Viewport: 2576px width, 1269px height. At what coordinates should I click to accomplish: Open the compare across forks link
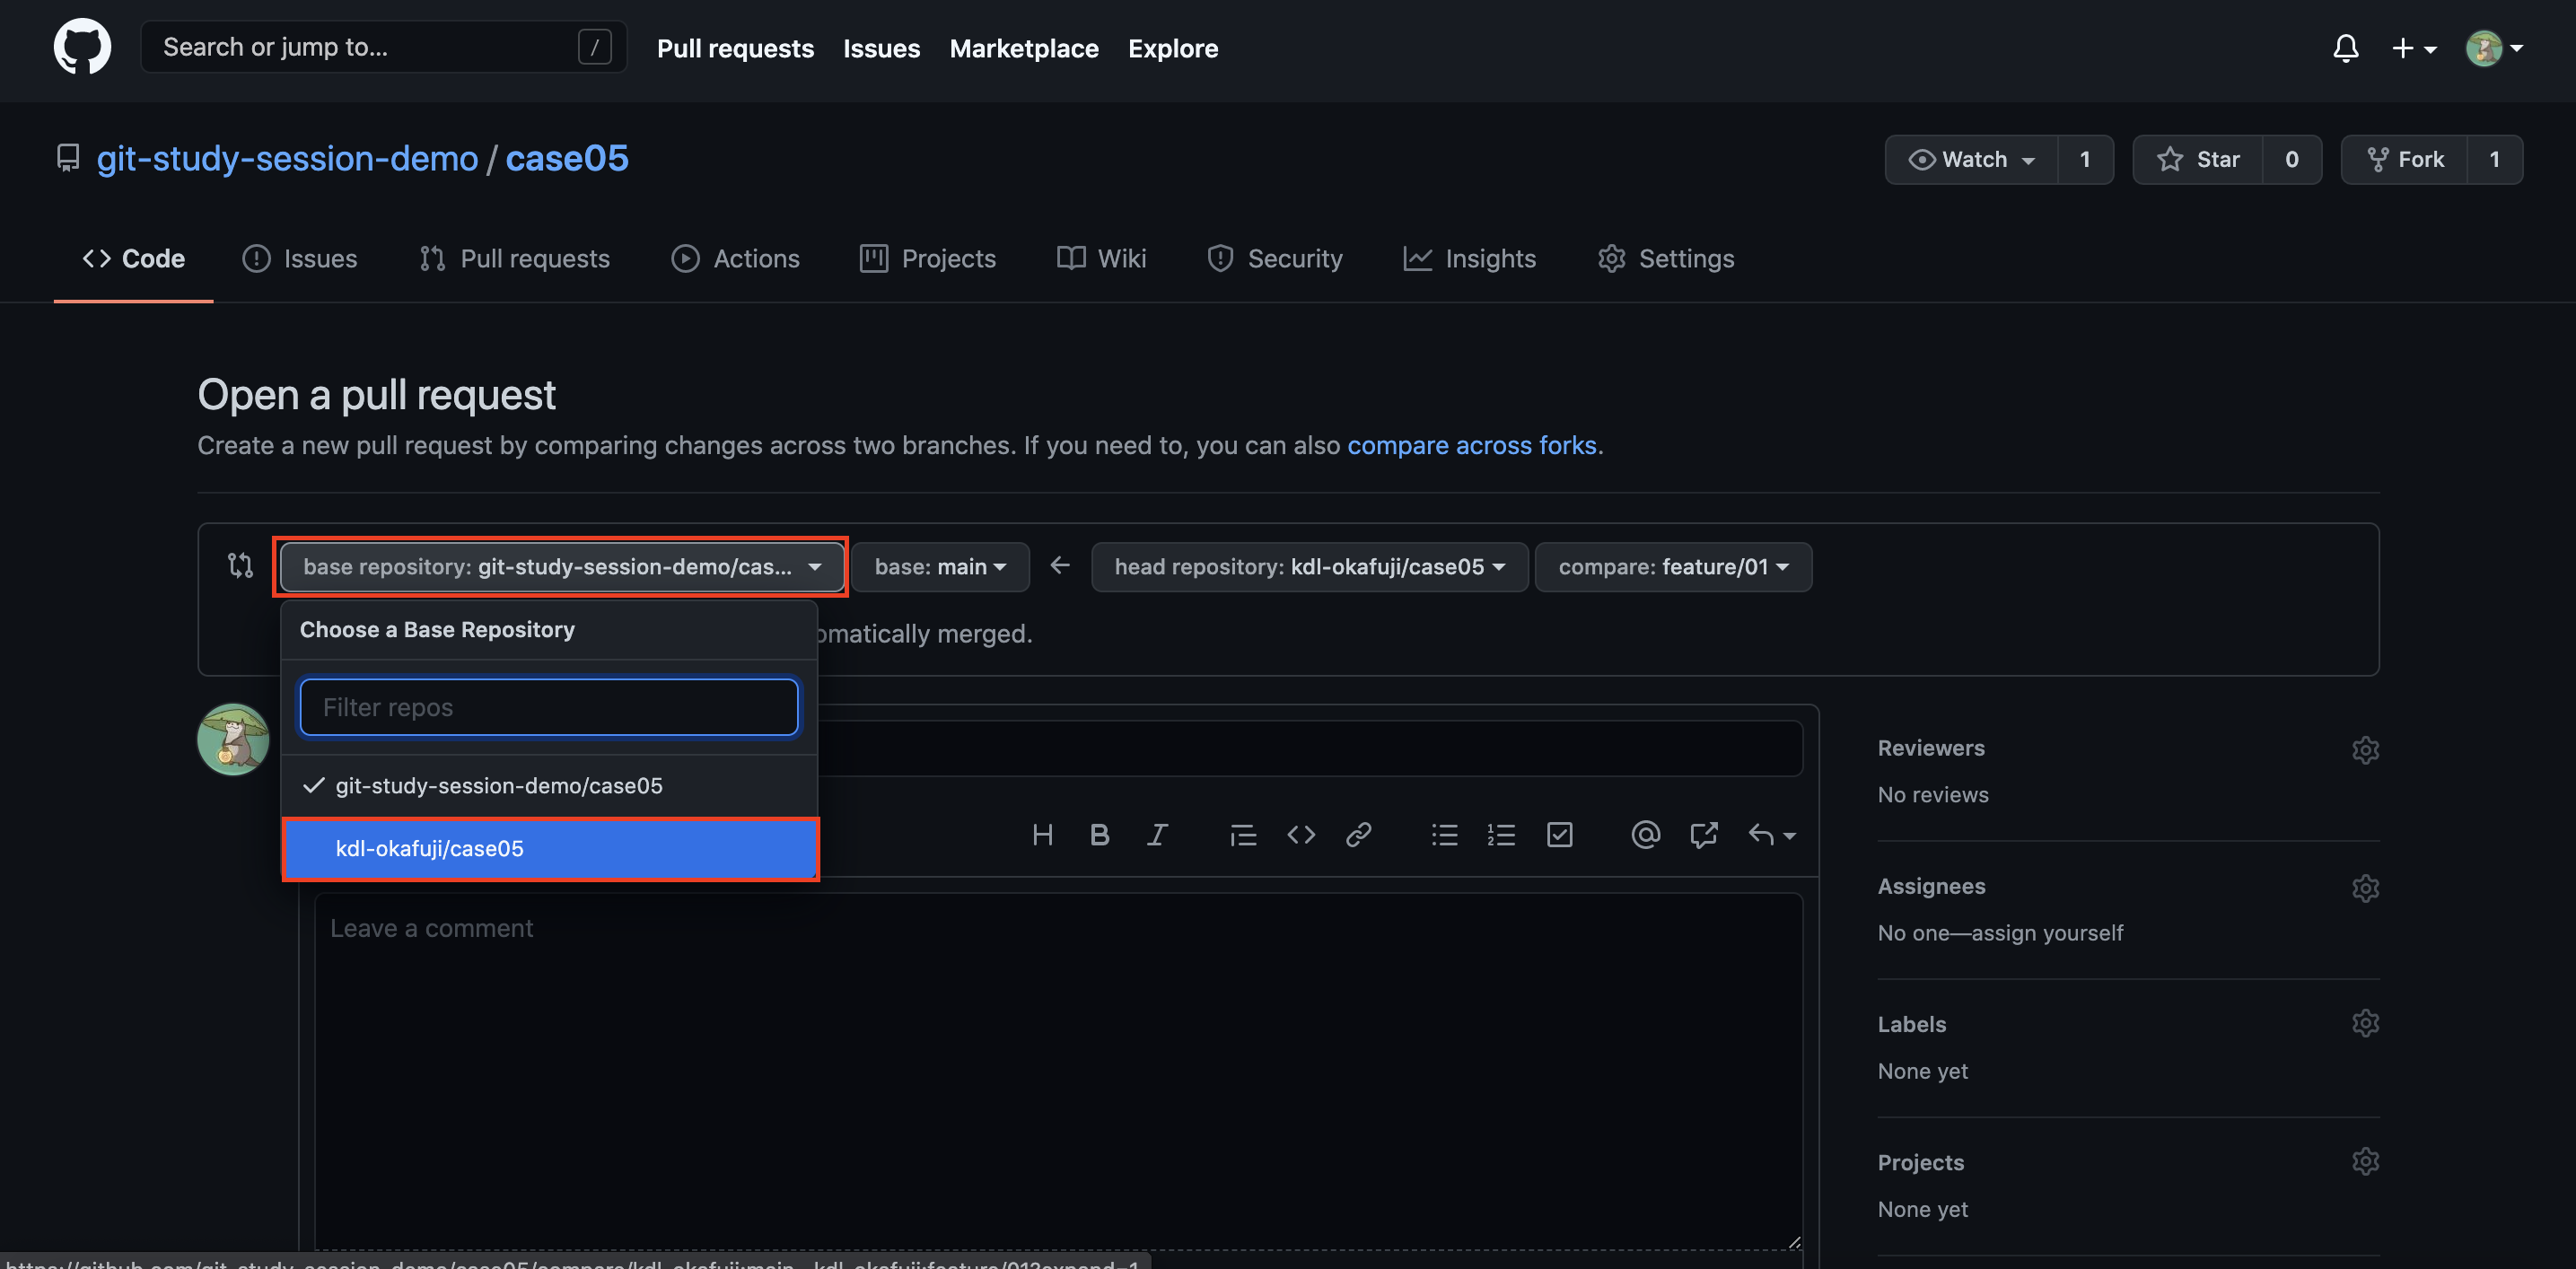[x=1472, y=445]
